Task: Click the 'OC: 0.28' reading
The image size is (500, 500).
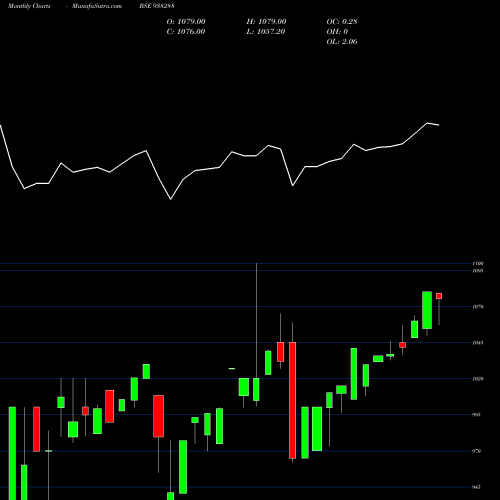Action: click(x=342, y=21)
